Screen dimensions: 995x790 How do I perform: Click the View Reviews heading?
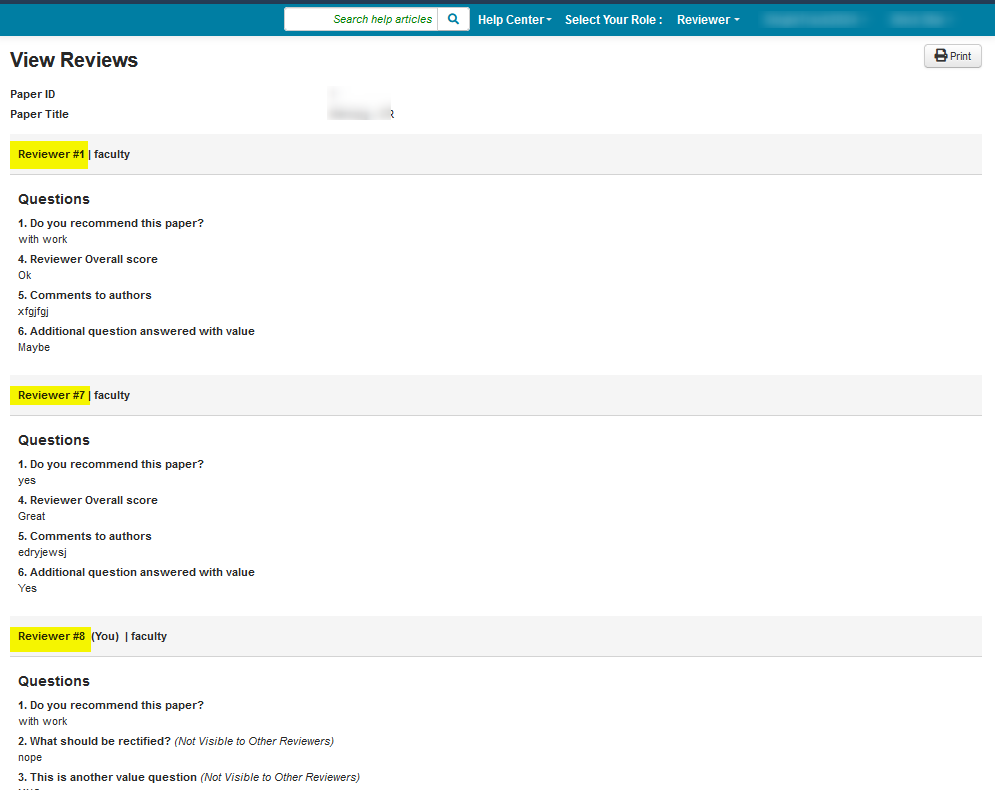coord(74,60)
